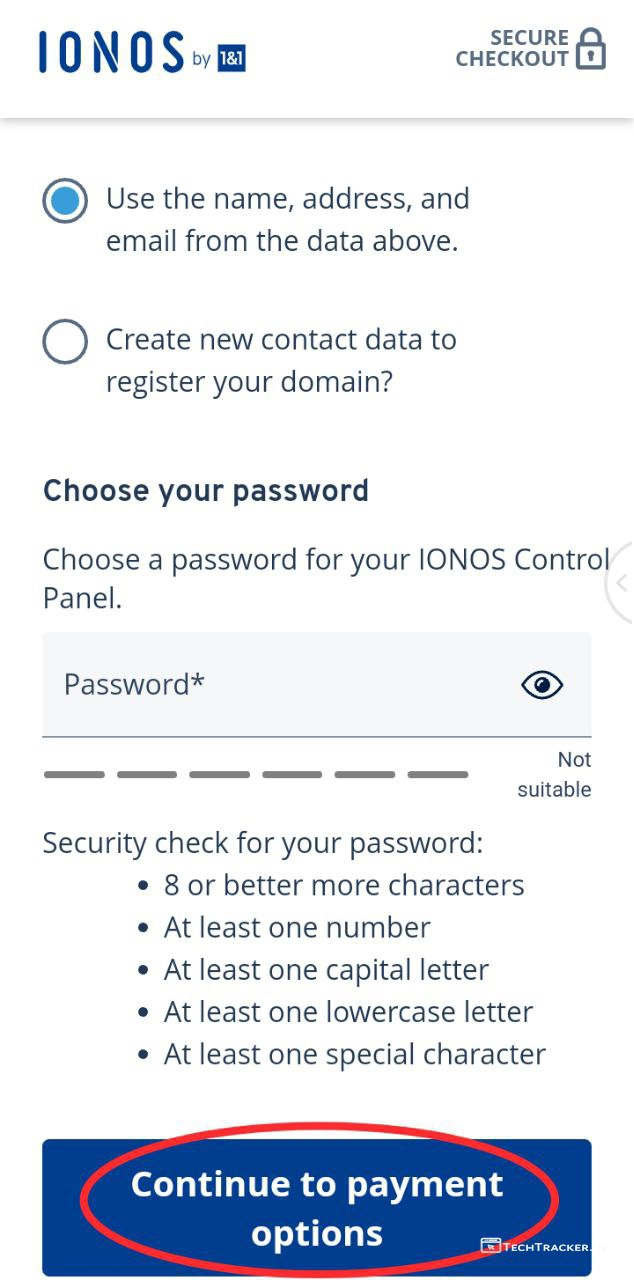Click the '8 or better more characters' requirement

(344, 885)
